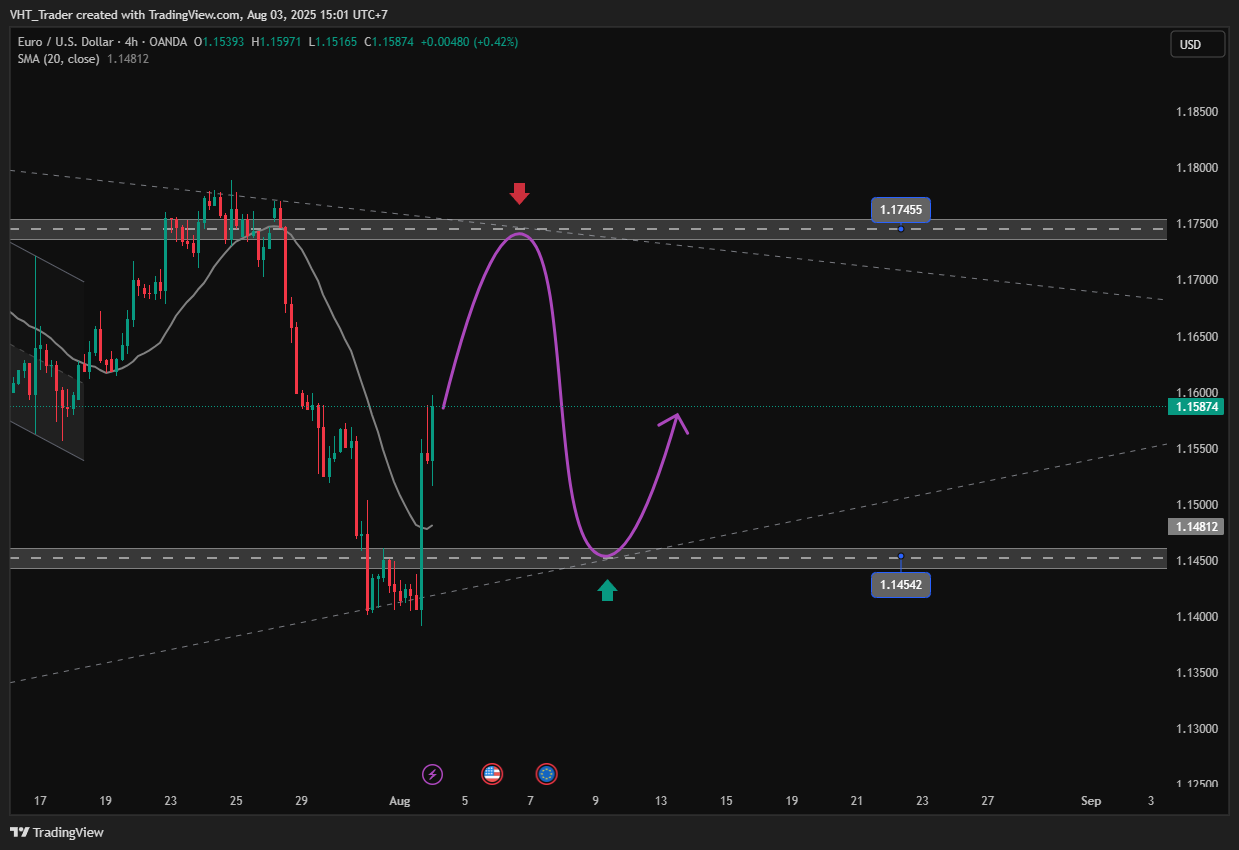The height and width of the screenshot is (850, 1239).
Task: Click date label 27 on time axis
Action: click(x=988, y=801)
